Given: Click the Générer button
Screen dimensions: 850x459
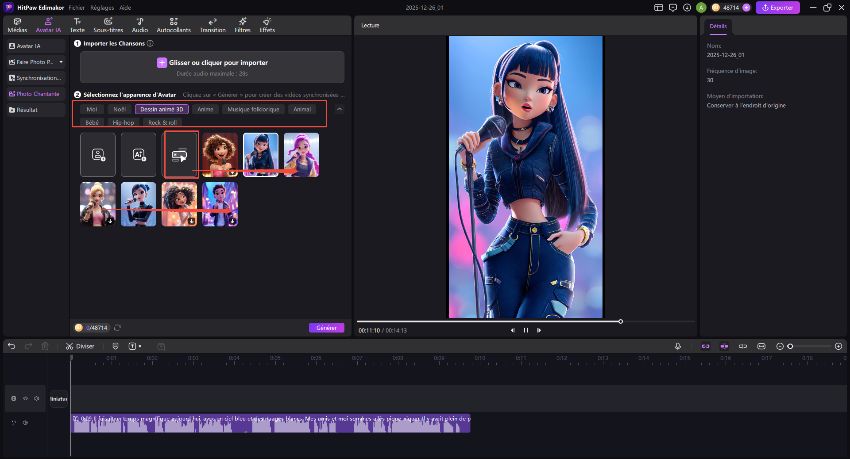Looking at the screenshot, I should [326, 327].
